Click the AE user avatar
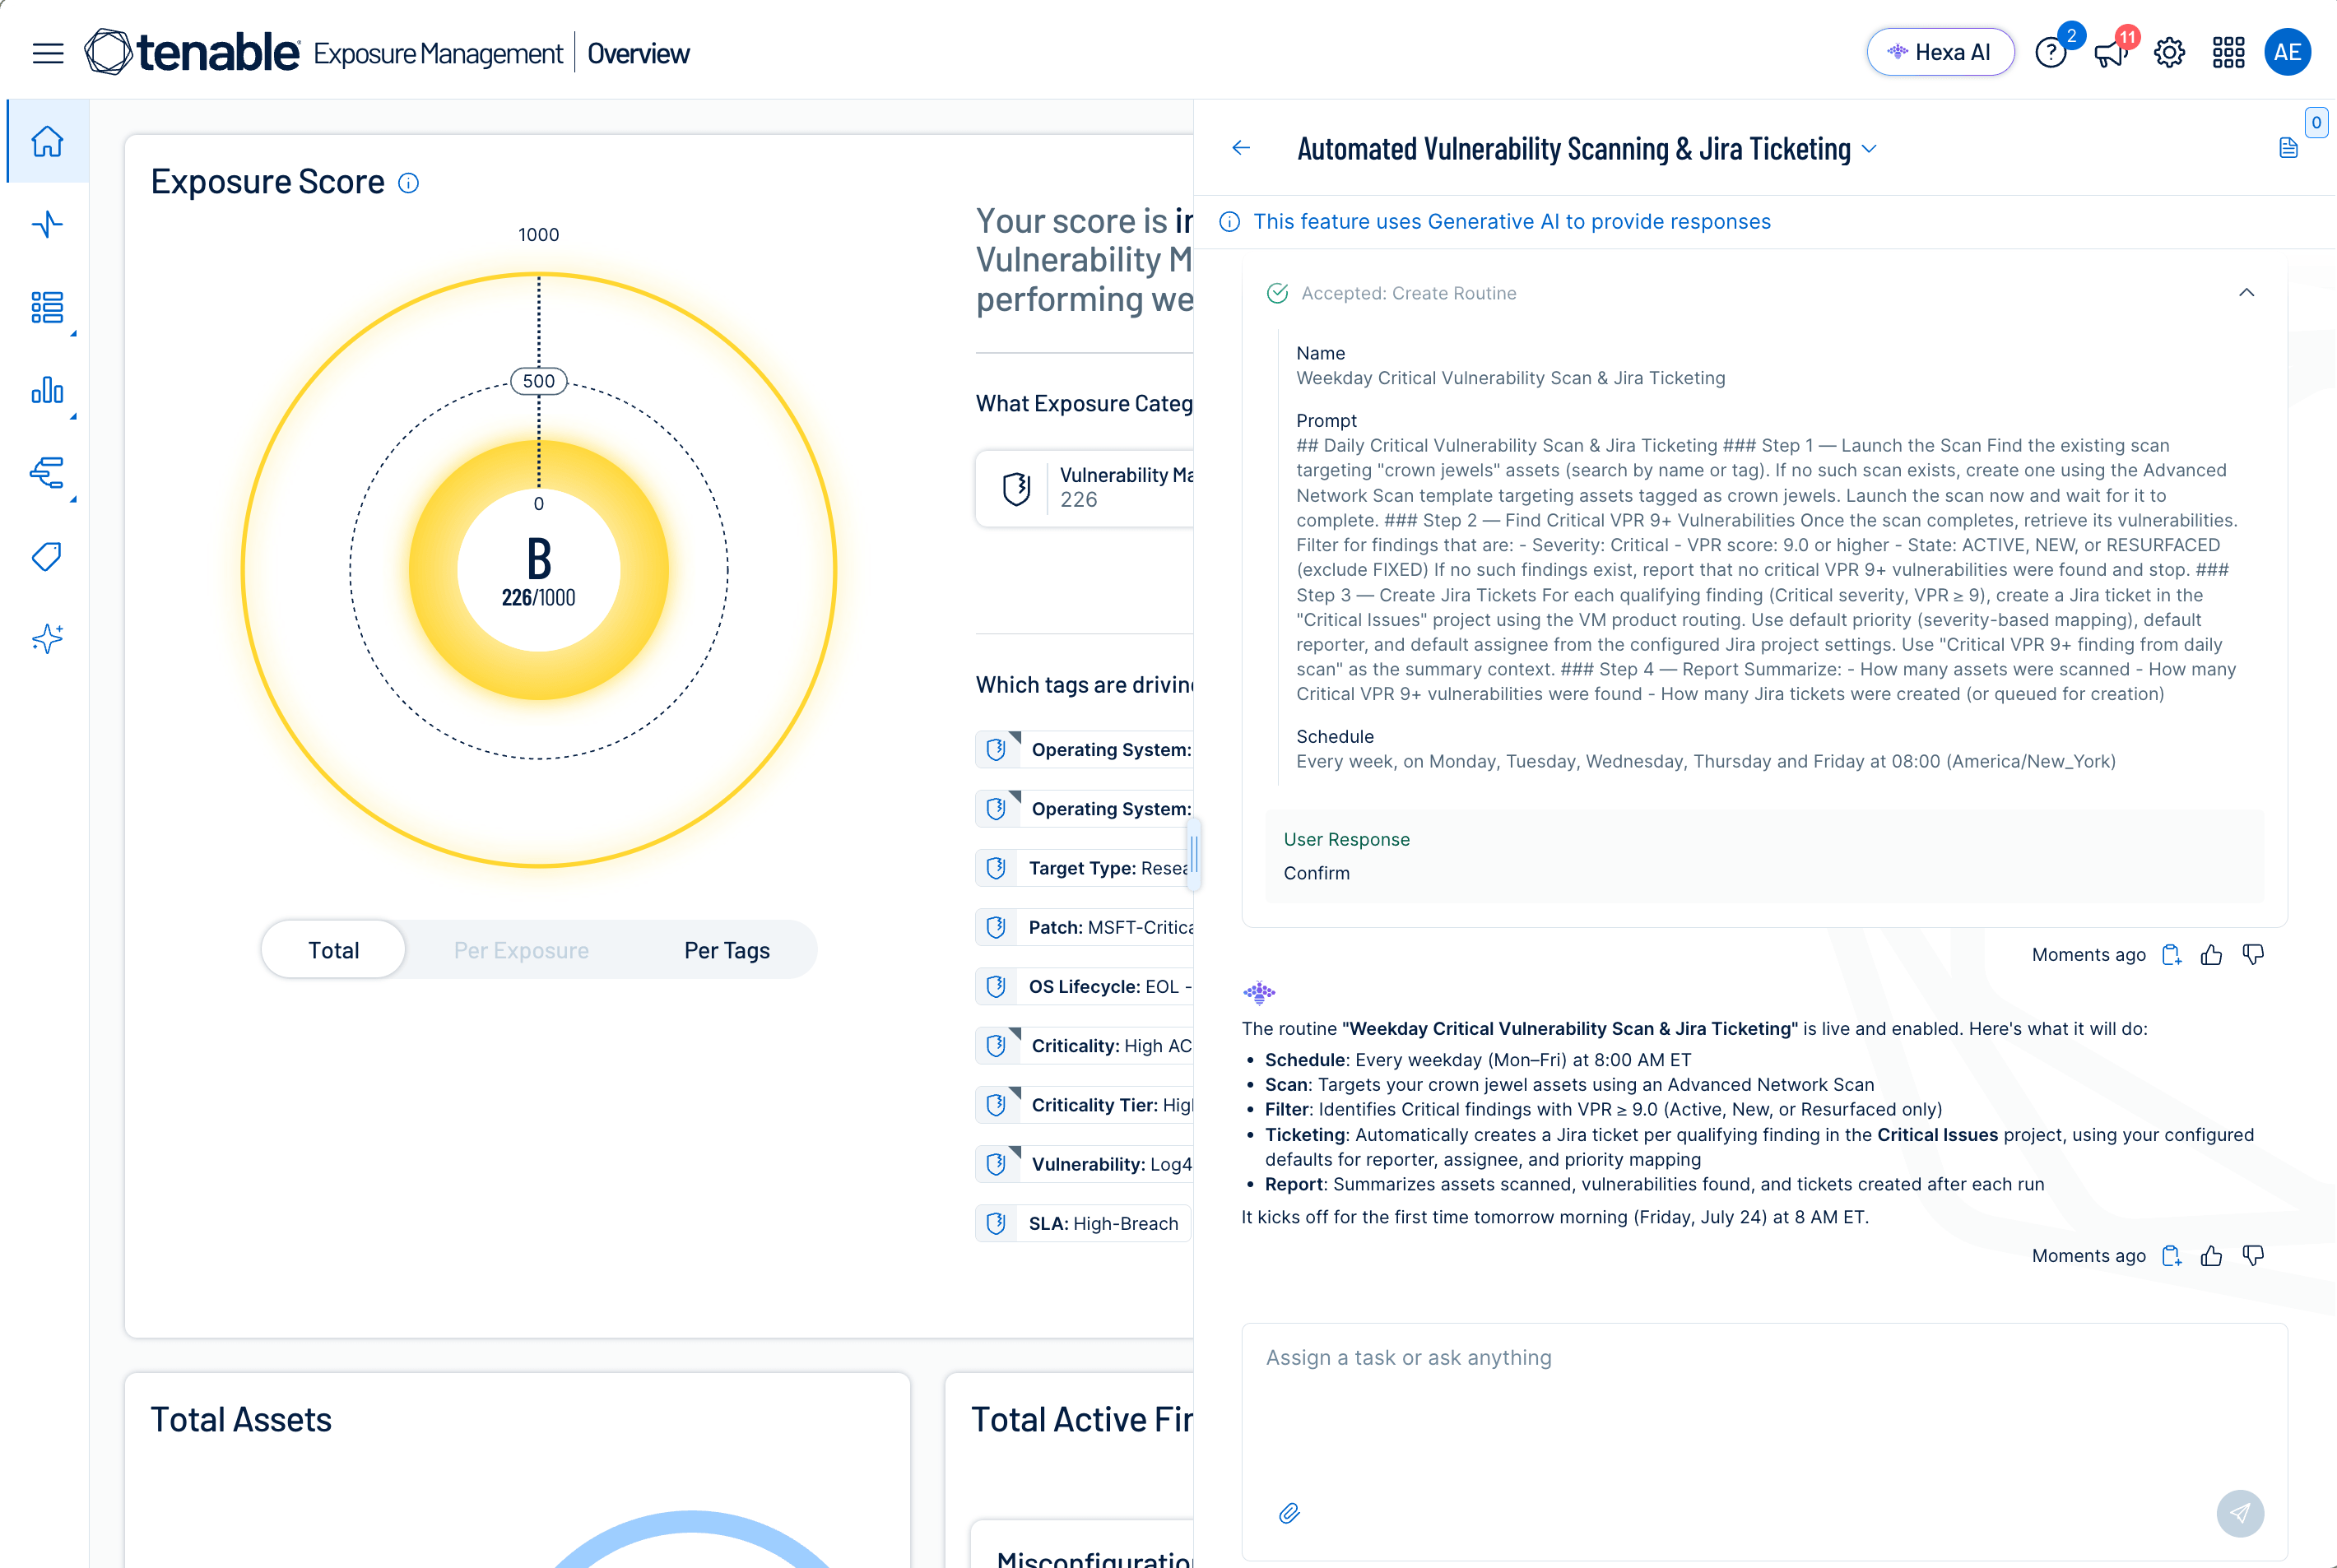Image resolution: width=2337 pixels, height=1568 pixels. click(2287, 52)
